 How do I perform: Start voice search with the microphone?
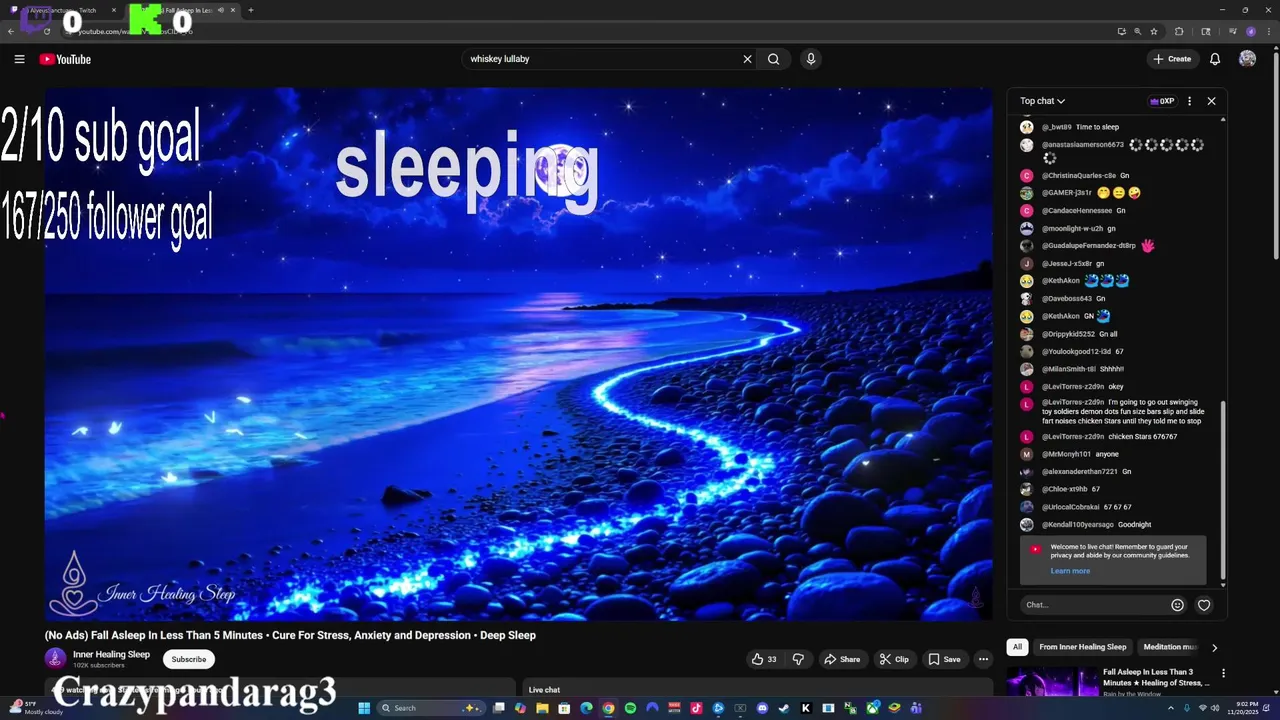(811, 59)
